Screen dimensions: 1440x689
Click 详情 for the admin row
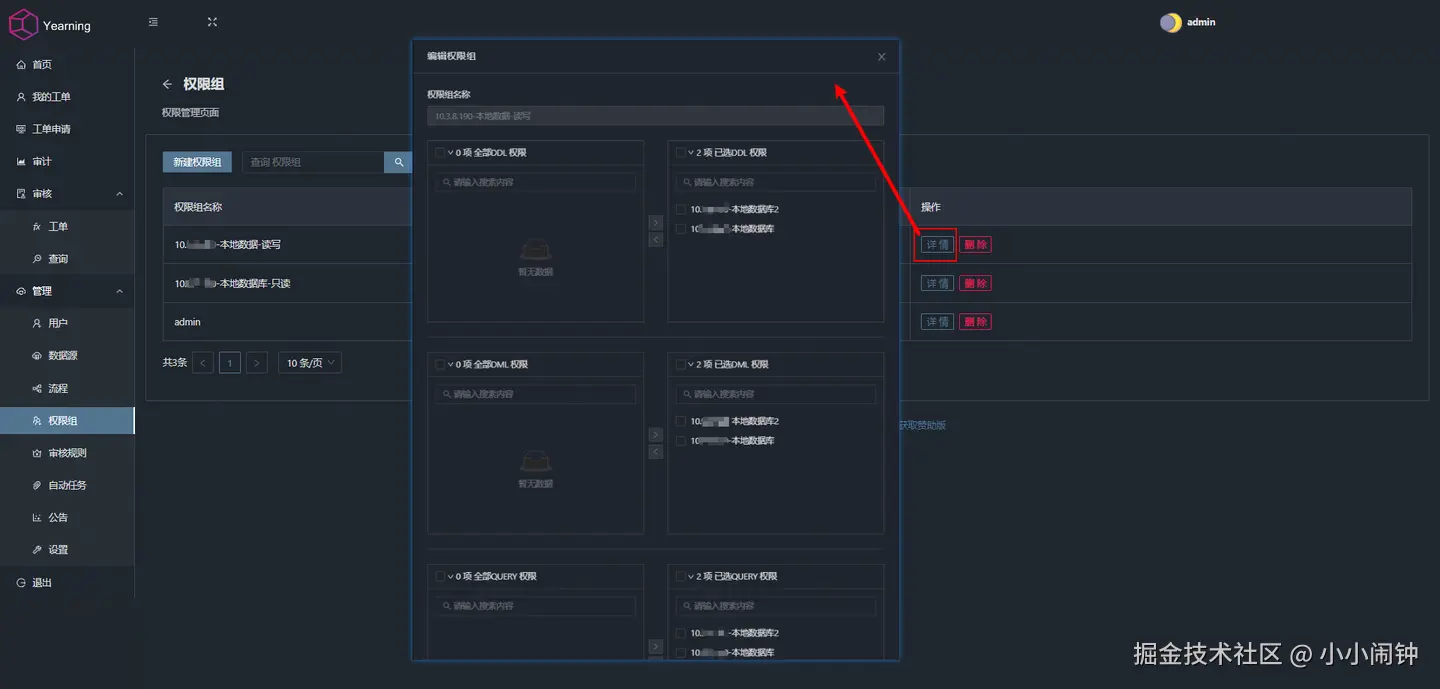tap(937, 322)
